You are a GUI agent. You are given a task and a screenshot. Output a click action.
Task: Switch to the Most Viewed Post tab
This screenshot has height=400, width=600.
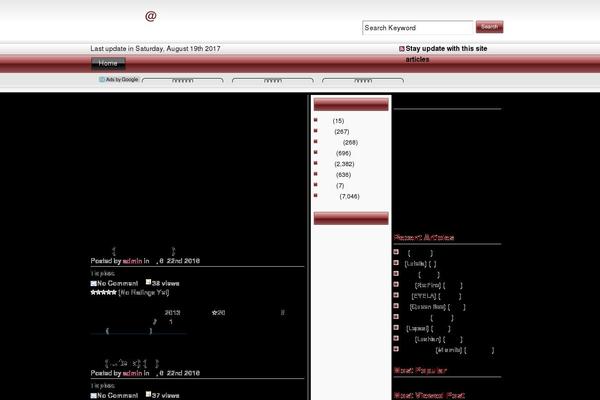point(429,395)
